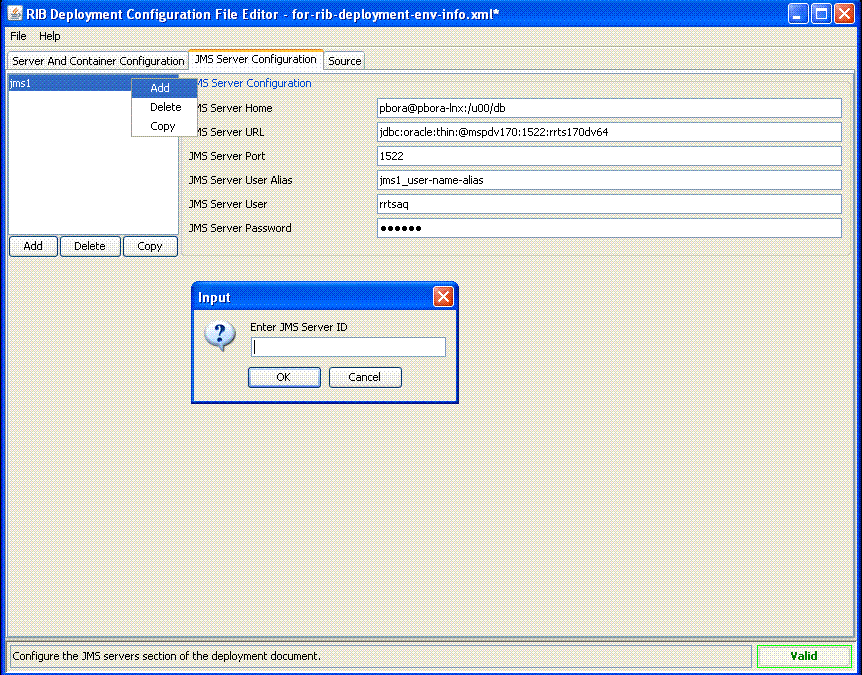This screenshot has height=675, width=862.
Task: Click the JMS Server Home field
Action: click(609, 108)
